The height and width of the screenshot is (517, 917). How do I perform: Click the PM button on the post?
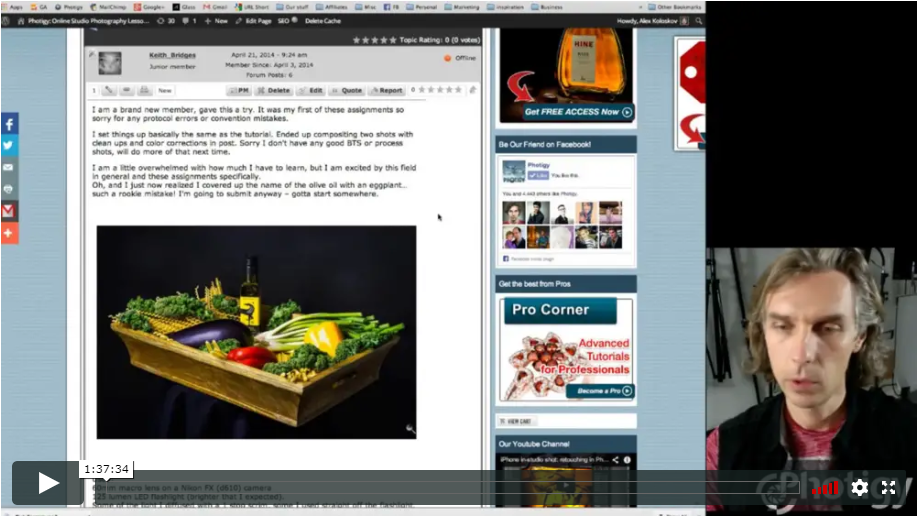click(x=239, y=91)
